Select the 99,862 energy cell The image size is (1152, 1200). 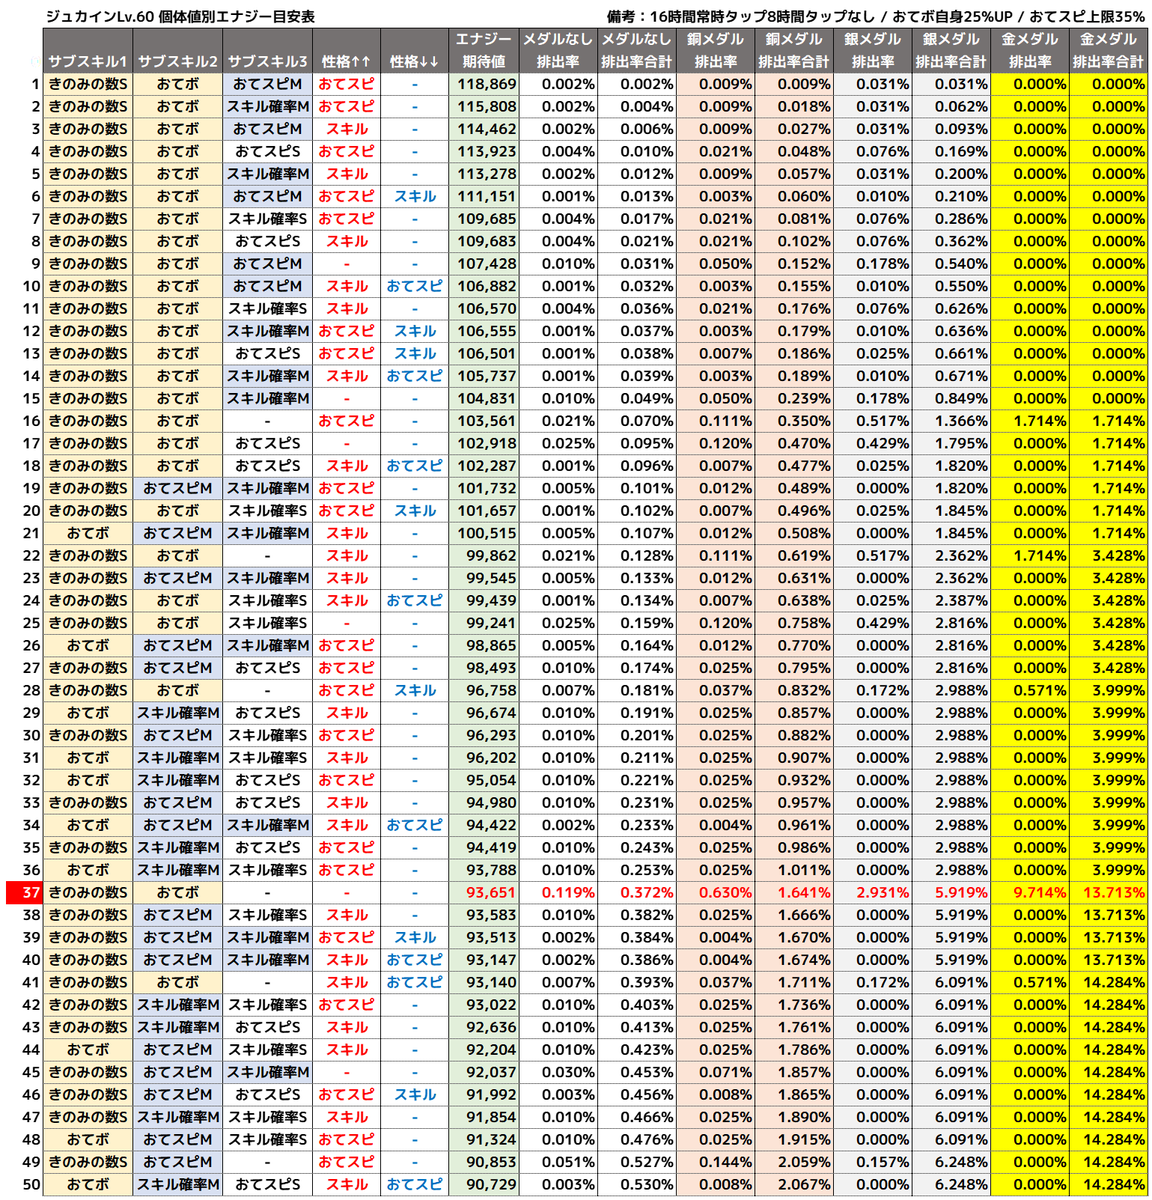[x=484, y=556]
